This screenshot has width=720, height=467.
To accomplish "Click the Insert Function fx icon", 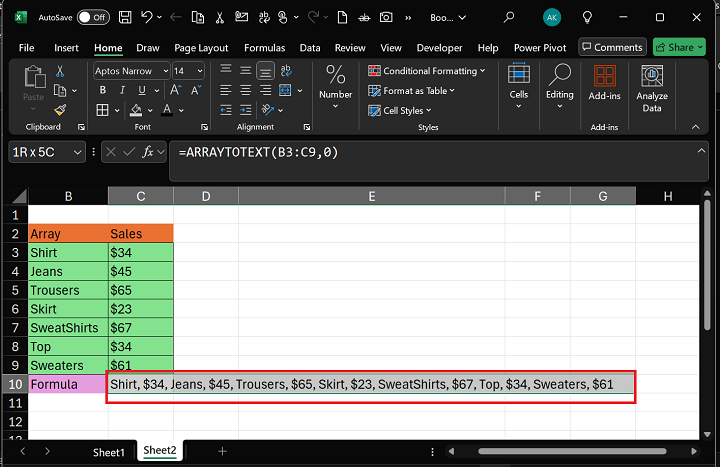I will coord(147,152).
